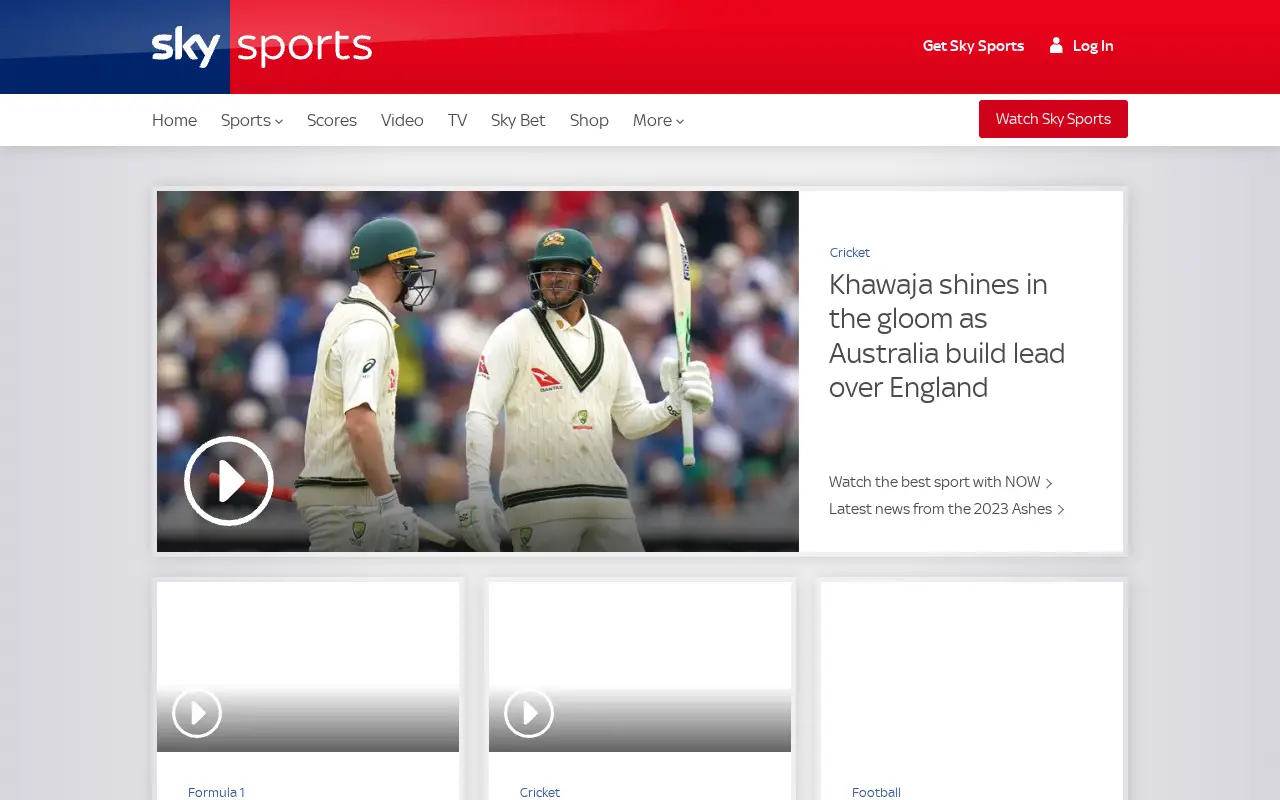Open the Scores section
Image resolution: width=1280 pixels, height=800 pixels.
click(x=332, y=120)
